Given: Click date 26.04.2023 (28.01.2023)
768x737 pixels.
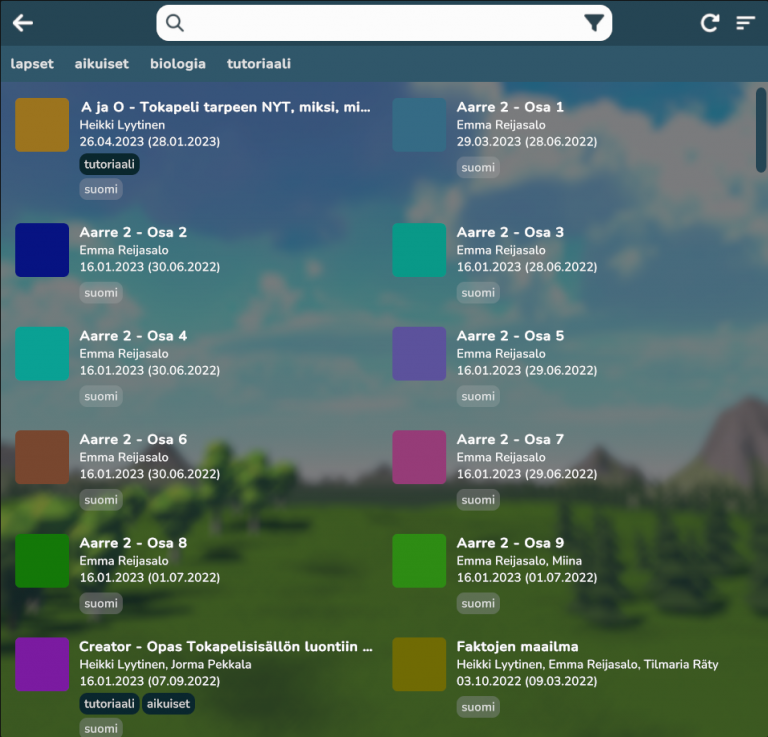Looking at the screenshot, I should click(x=150, y=142).
